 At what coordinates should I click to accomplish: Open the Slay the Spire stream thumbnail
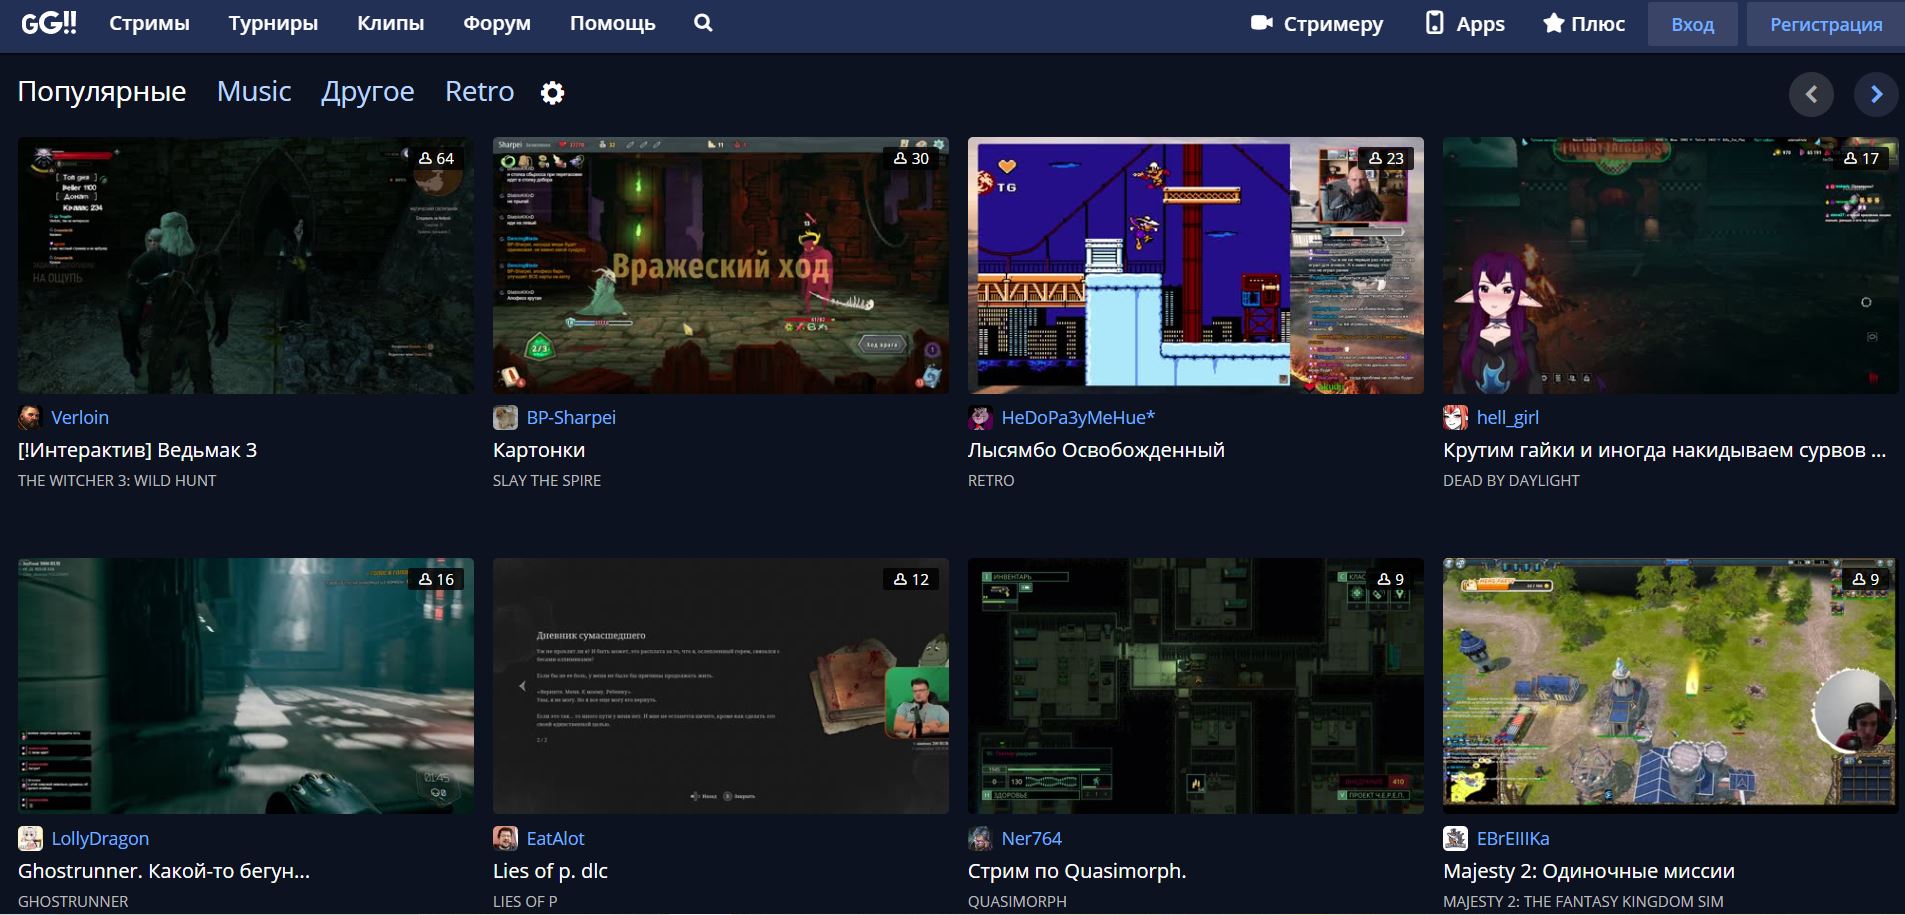coord(721,265)
